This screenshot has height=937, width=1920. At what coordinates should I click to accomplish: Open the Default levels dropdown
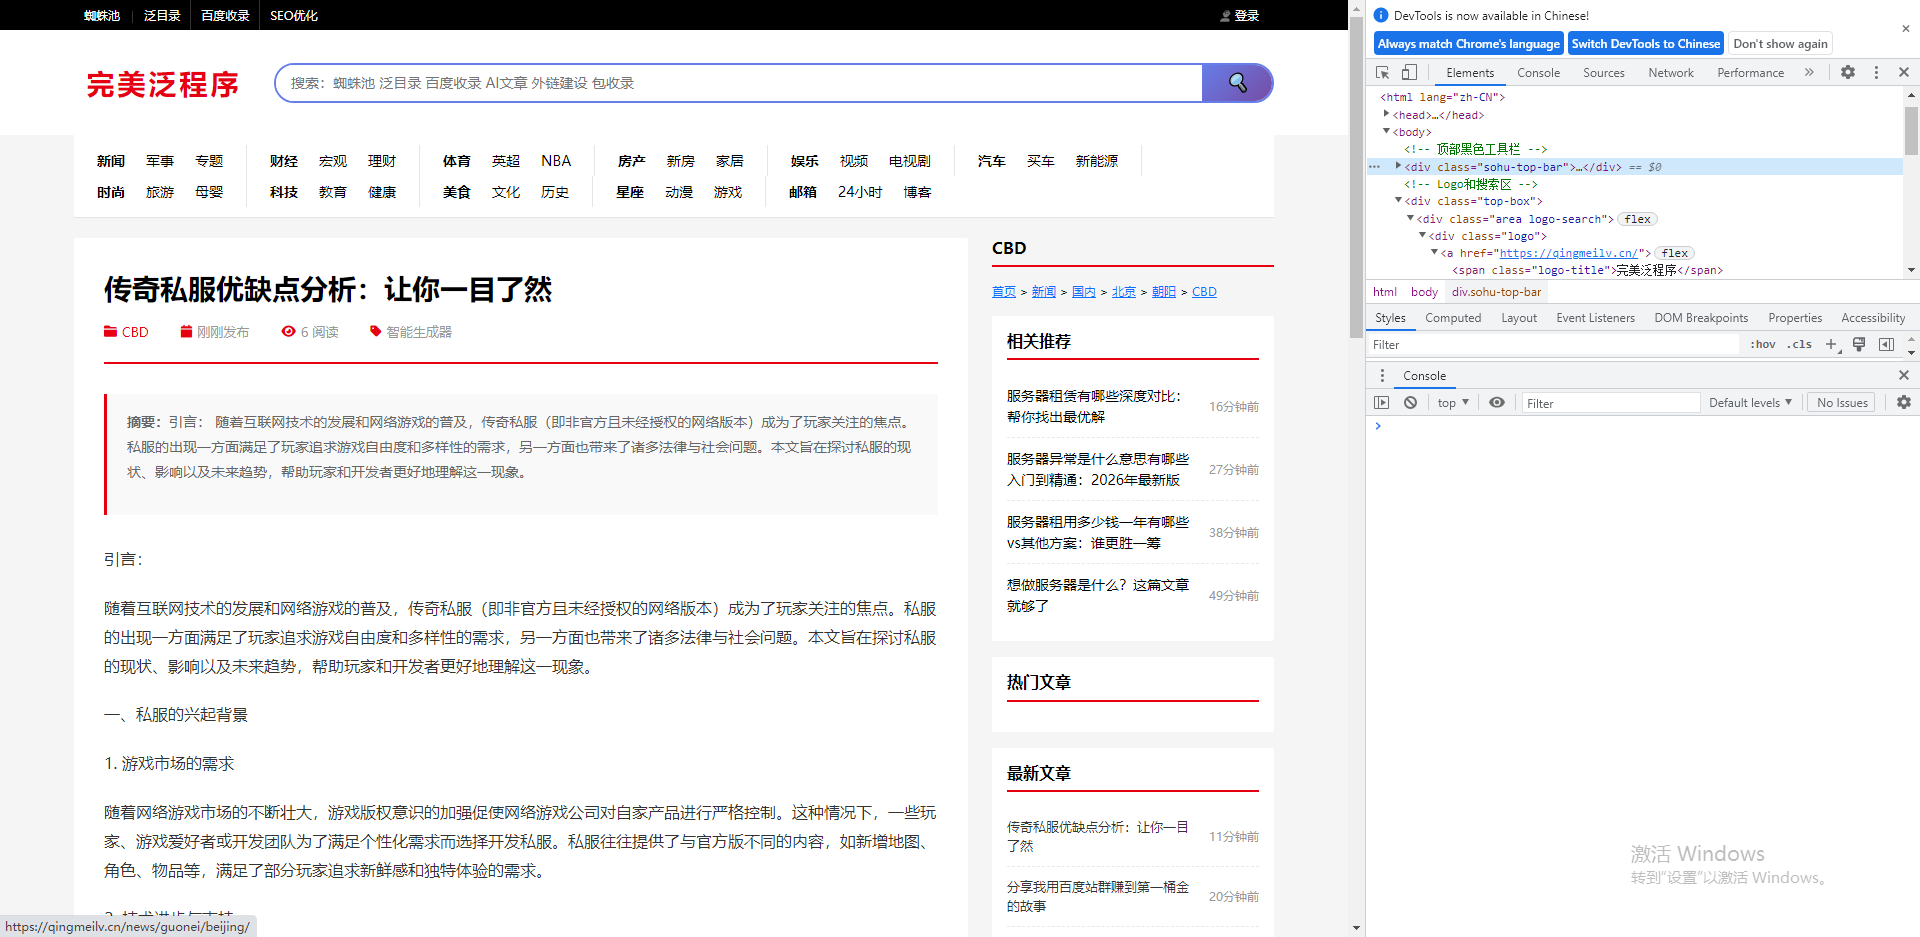pos(1750,403)
